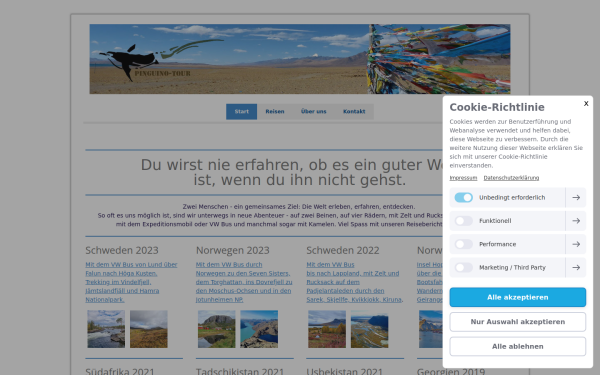The width and height of the screenshot is (600, 375).
Task: Expand Performance details arrow
Action: [x=576, y=244]
